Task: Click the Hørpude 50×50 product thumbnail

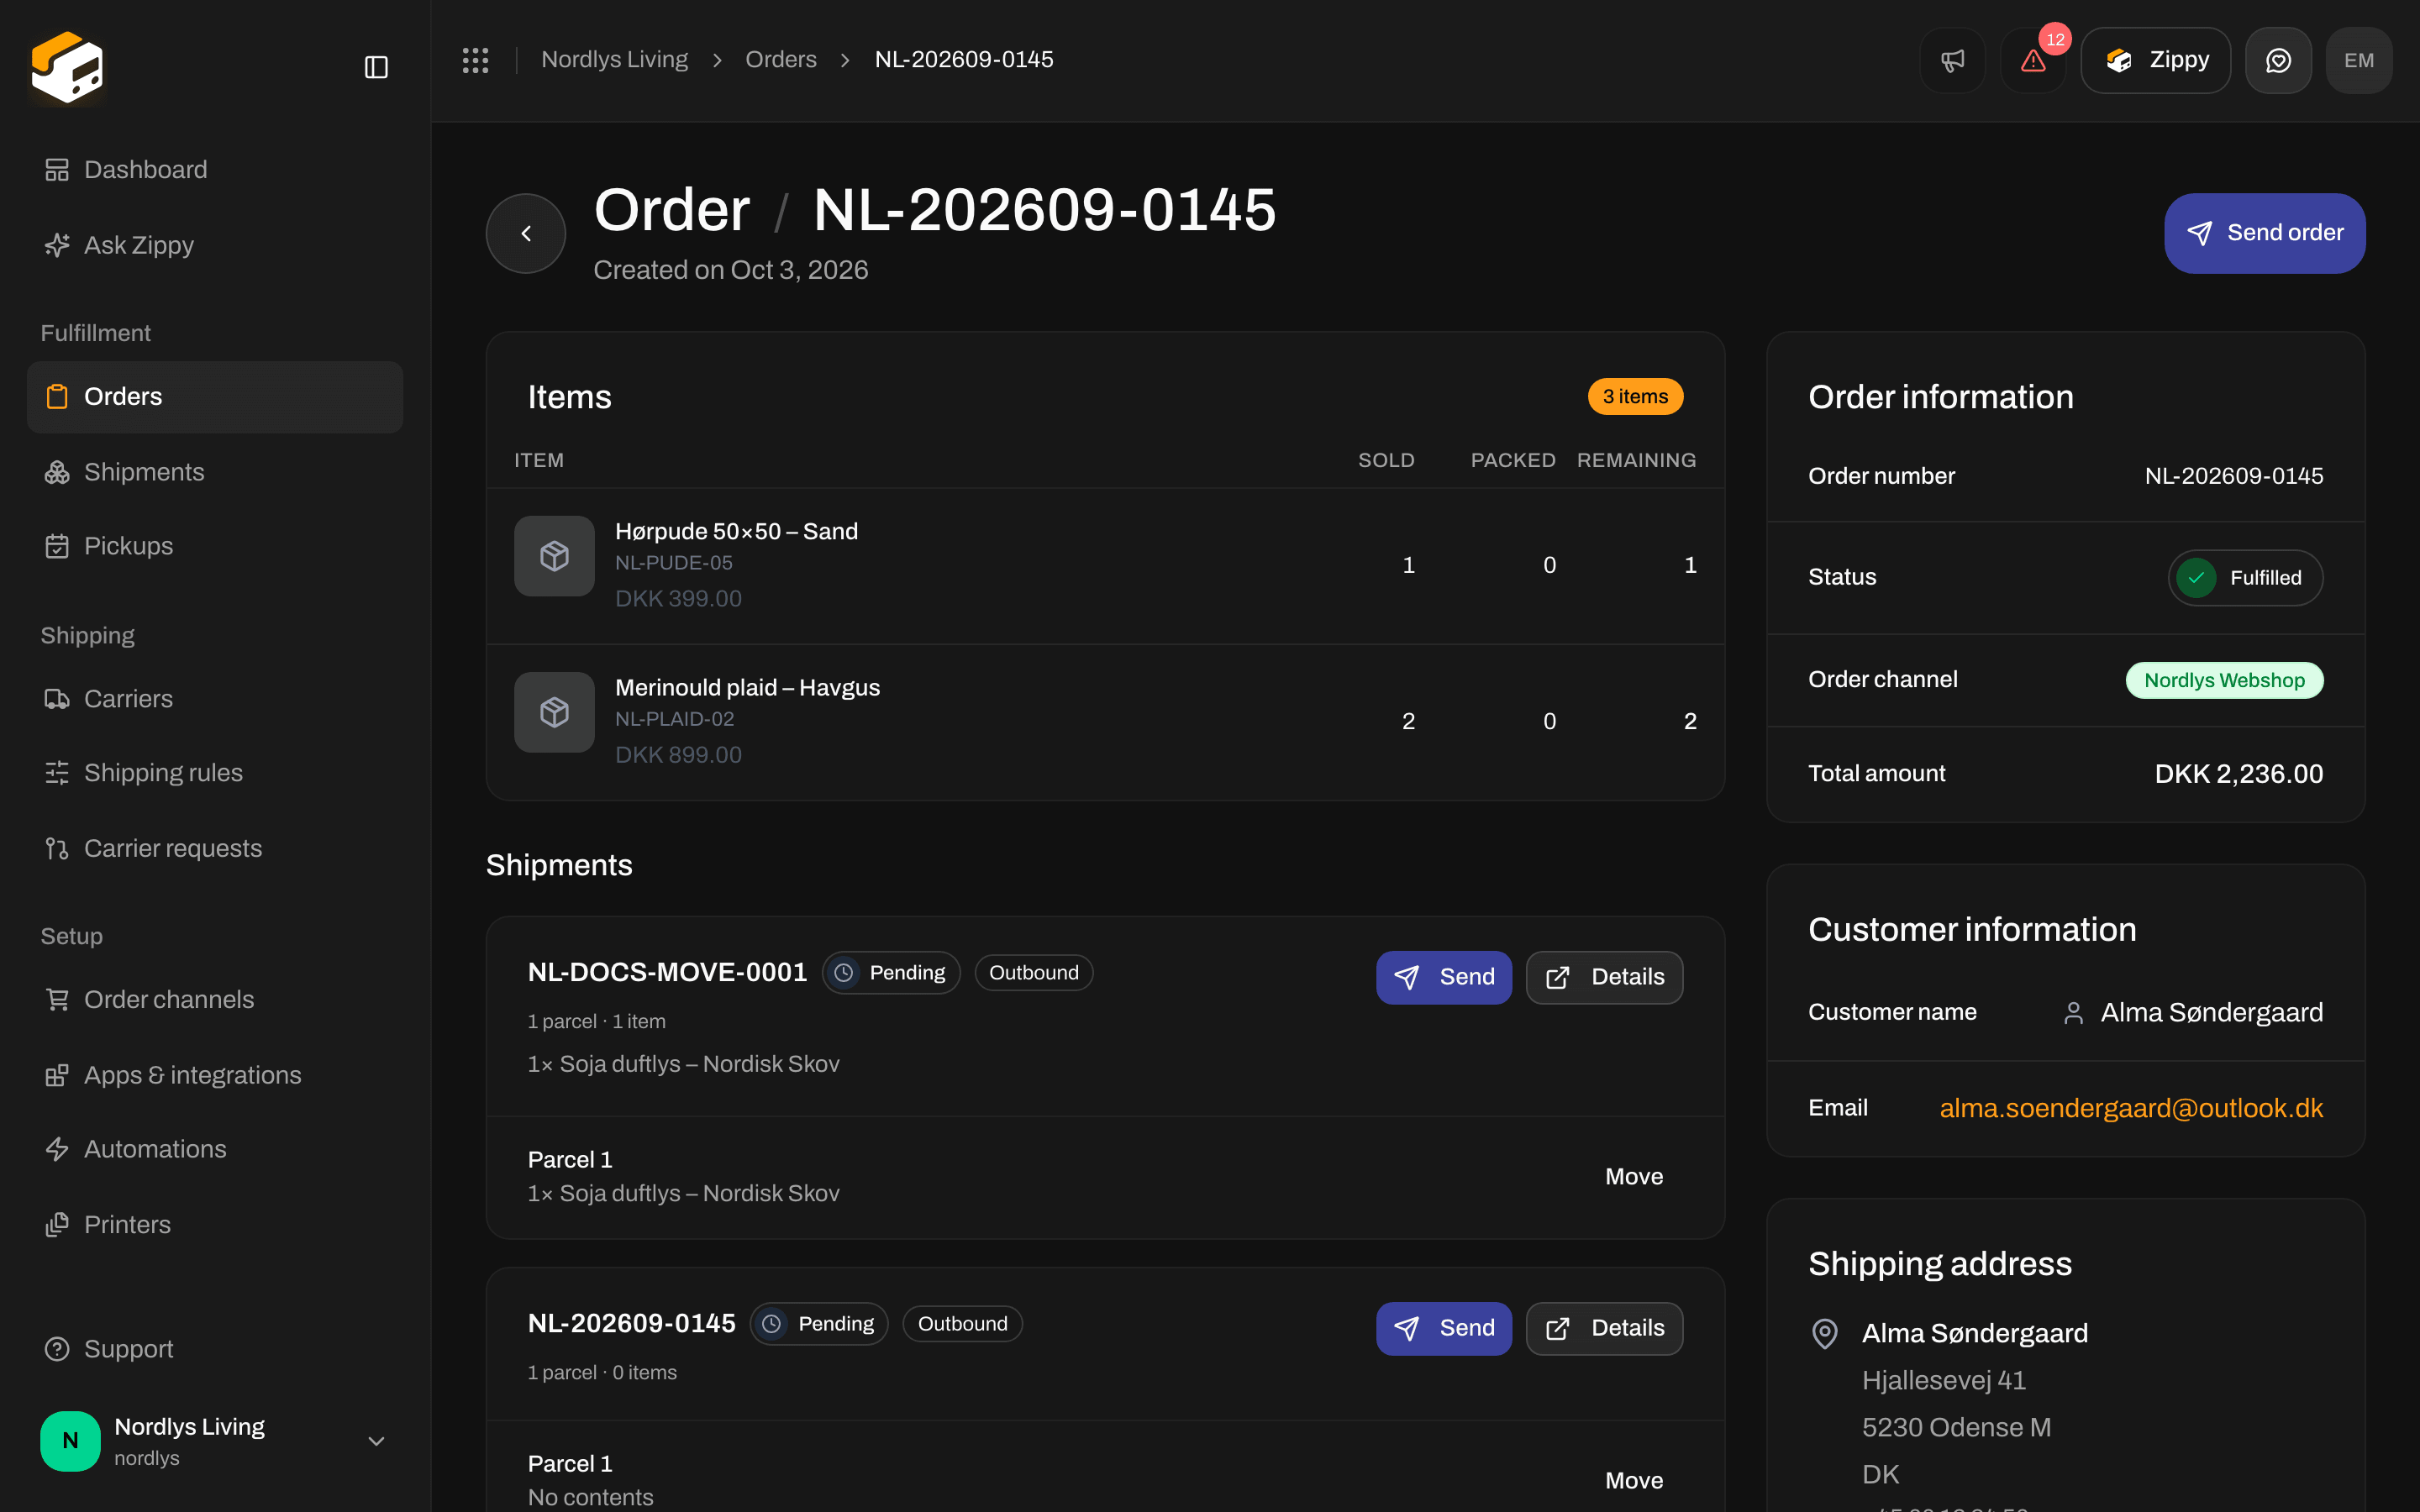Action: pyautogui.click(x=554, y=556)
